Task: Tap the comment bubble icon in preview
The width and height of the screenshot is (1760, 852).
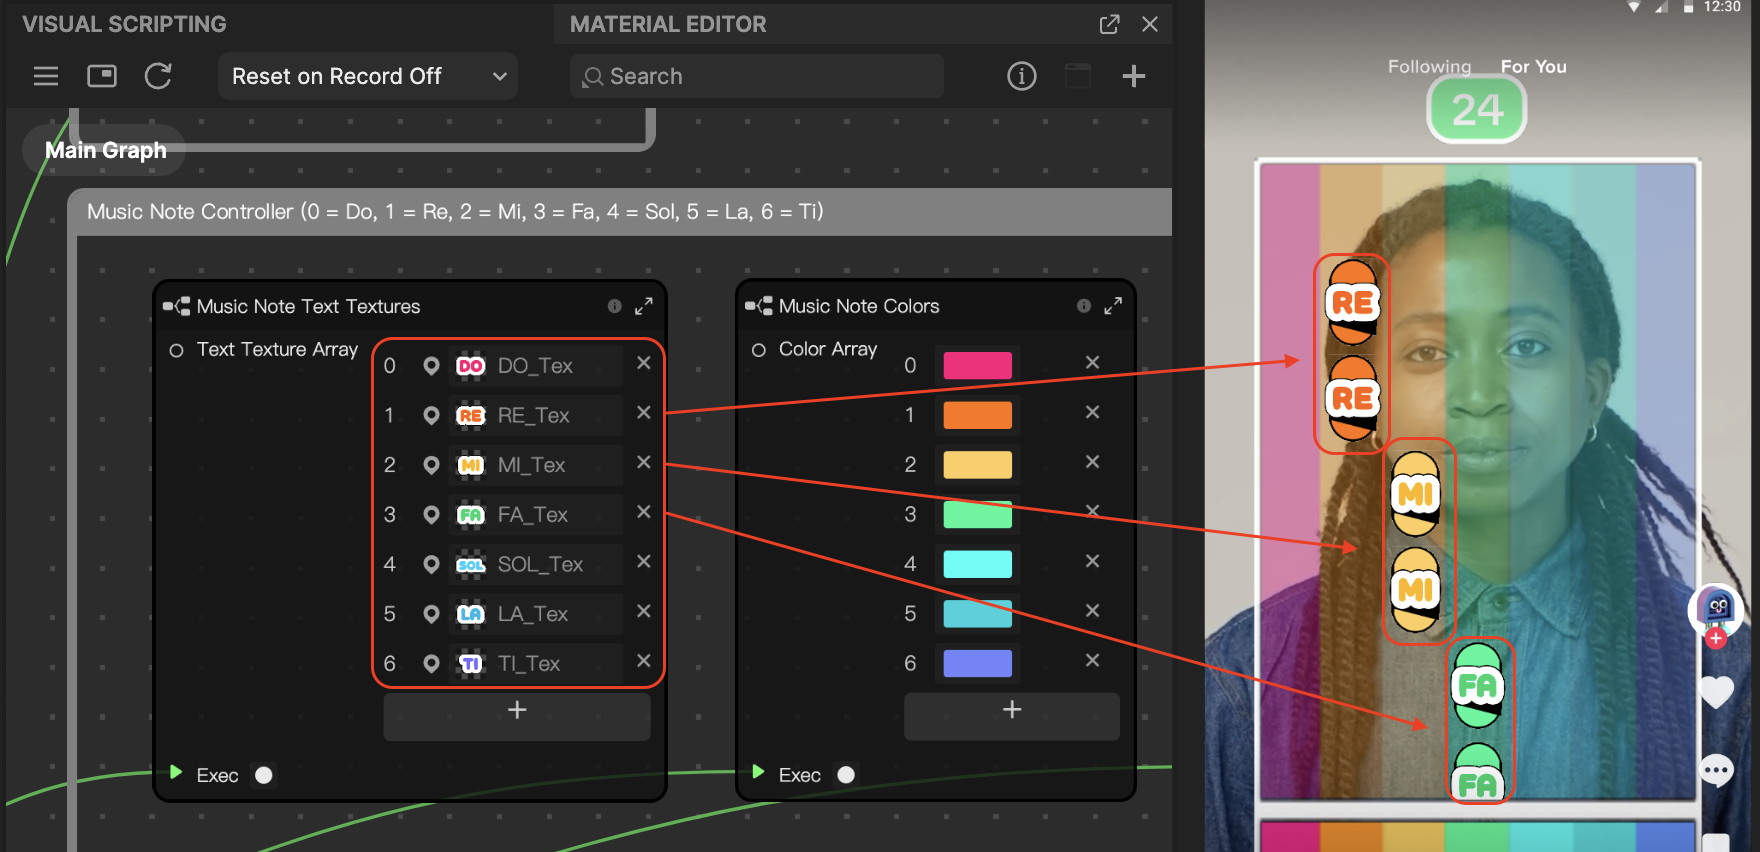Action: coord(1716,770)
